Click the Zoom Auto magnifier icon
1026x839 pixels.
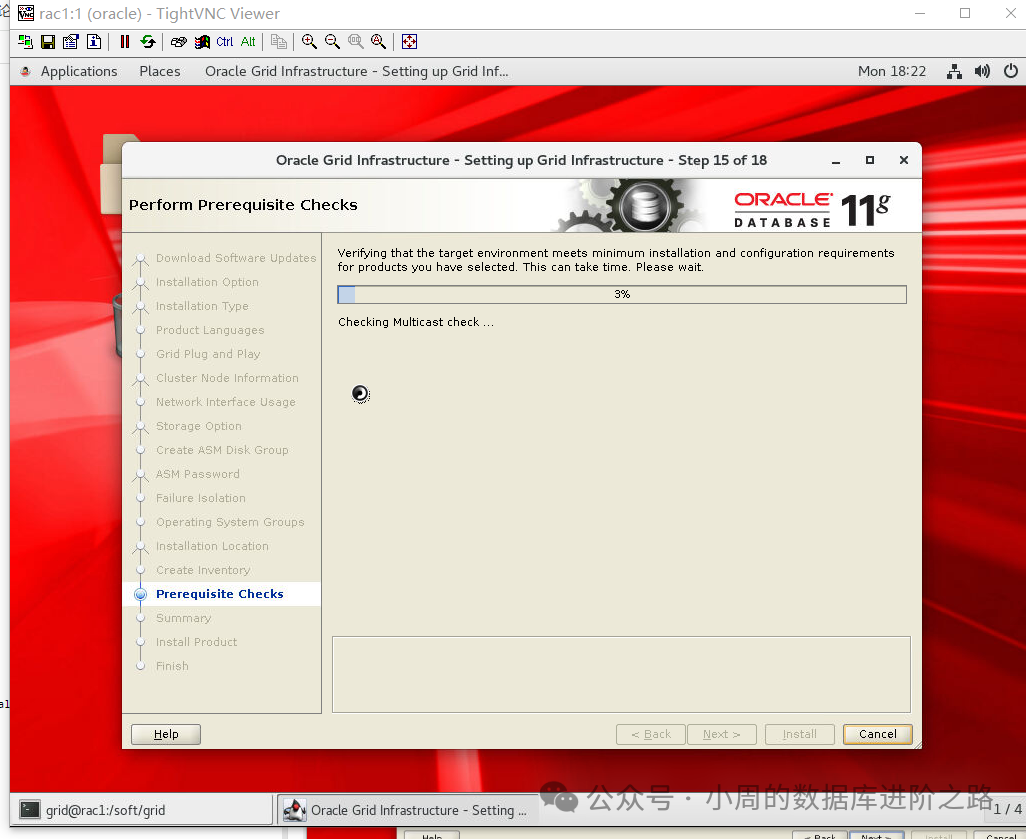click(x=378, y=42)
